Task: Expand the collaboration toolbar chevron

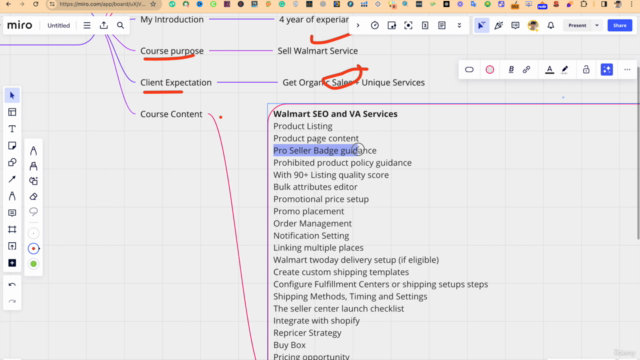Action: [x=358, y=25]
